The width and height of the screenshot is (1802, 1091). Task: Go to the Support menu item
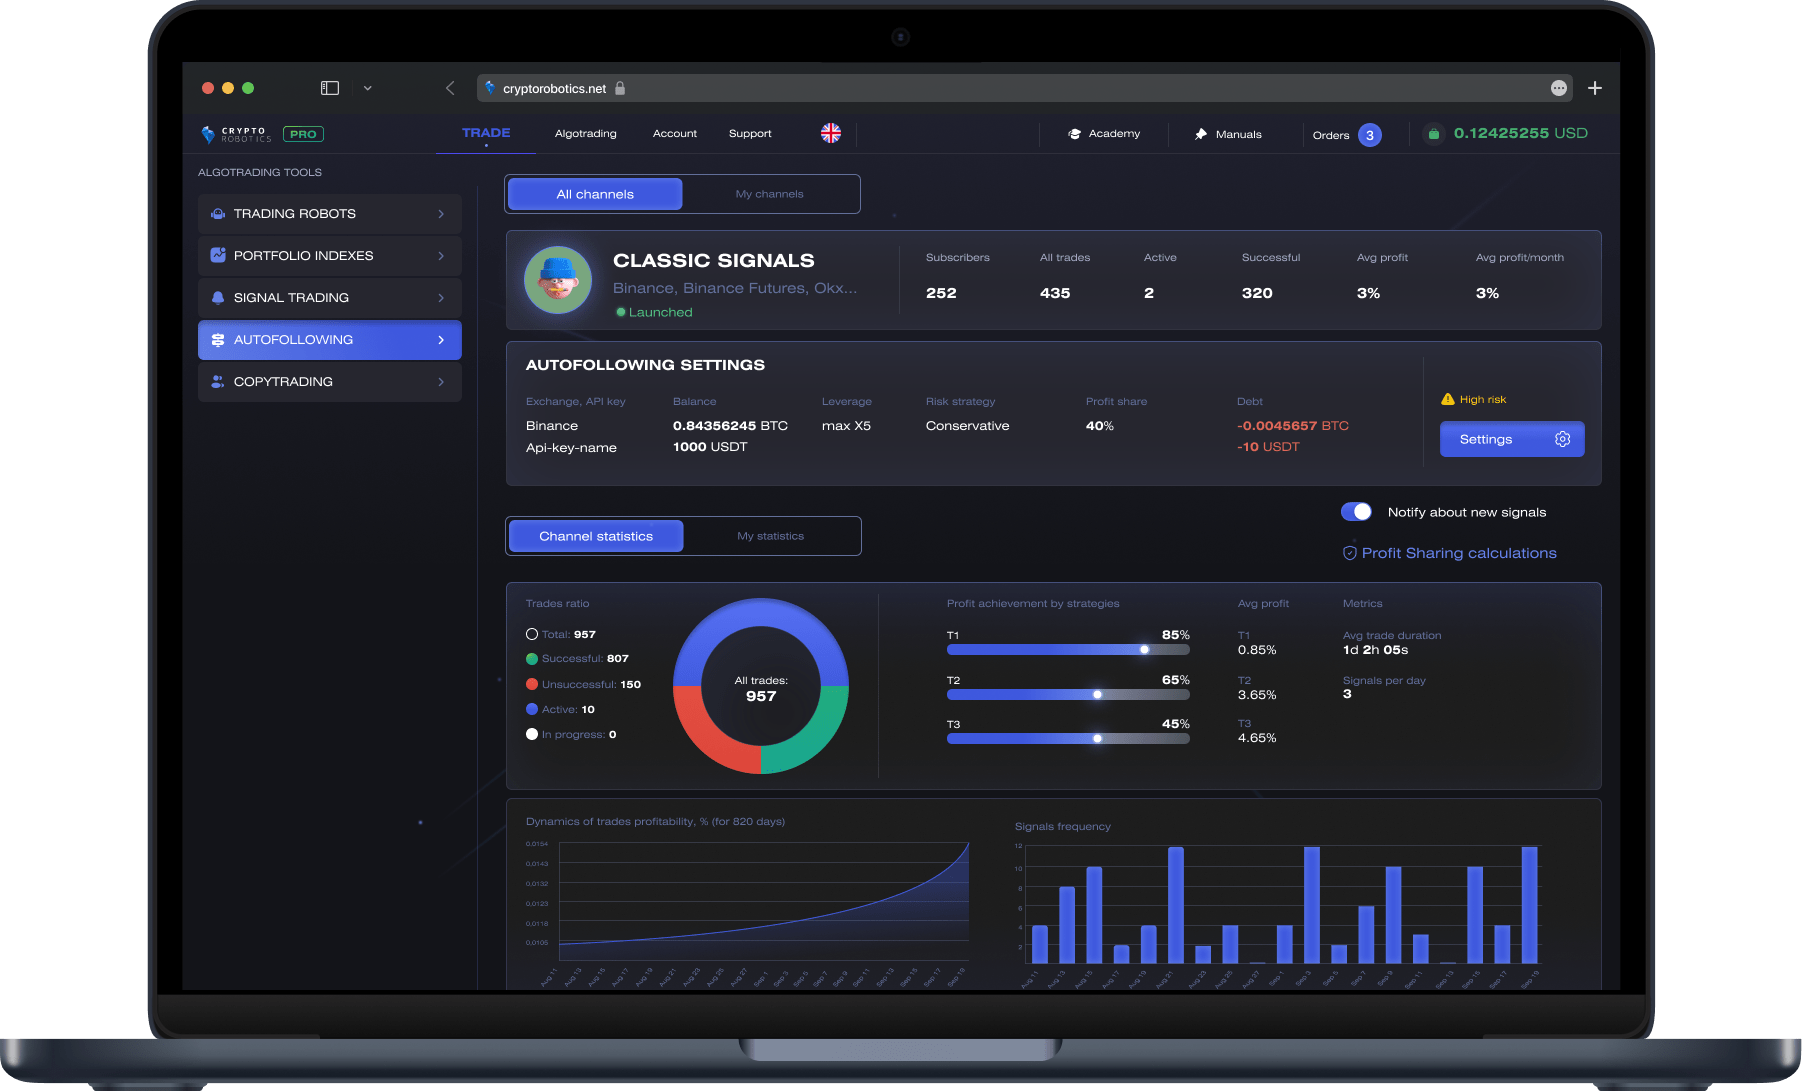coord(750,134)
